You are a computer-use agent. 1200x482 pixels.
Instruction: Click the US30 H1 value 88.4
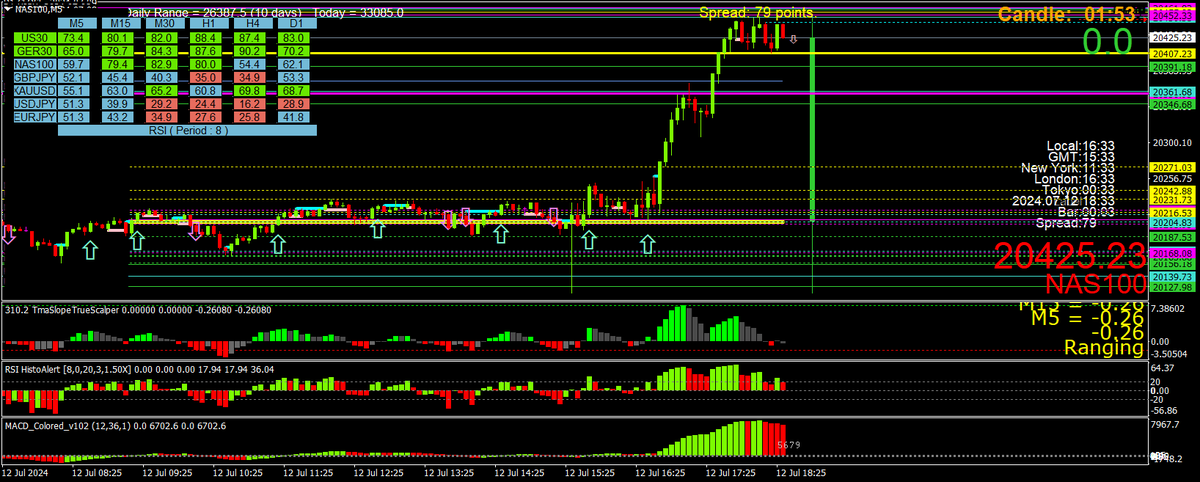tap(207, 37)
